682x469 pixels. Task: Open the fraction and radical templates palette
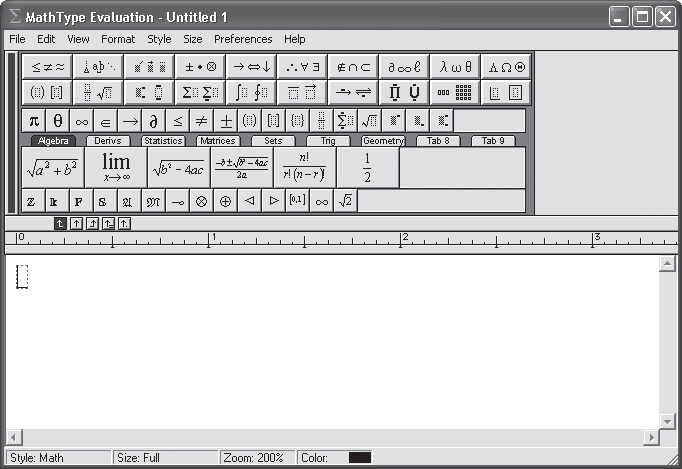tap(98, 93)
